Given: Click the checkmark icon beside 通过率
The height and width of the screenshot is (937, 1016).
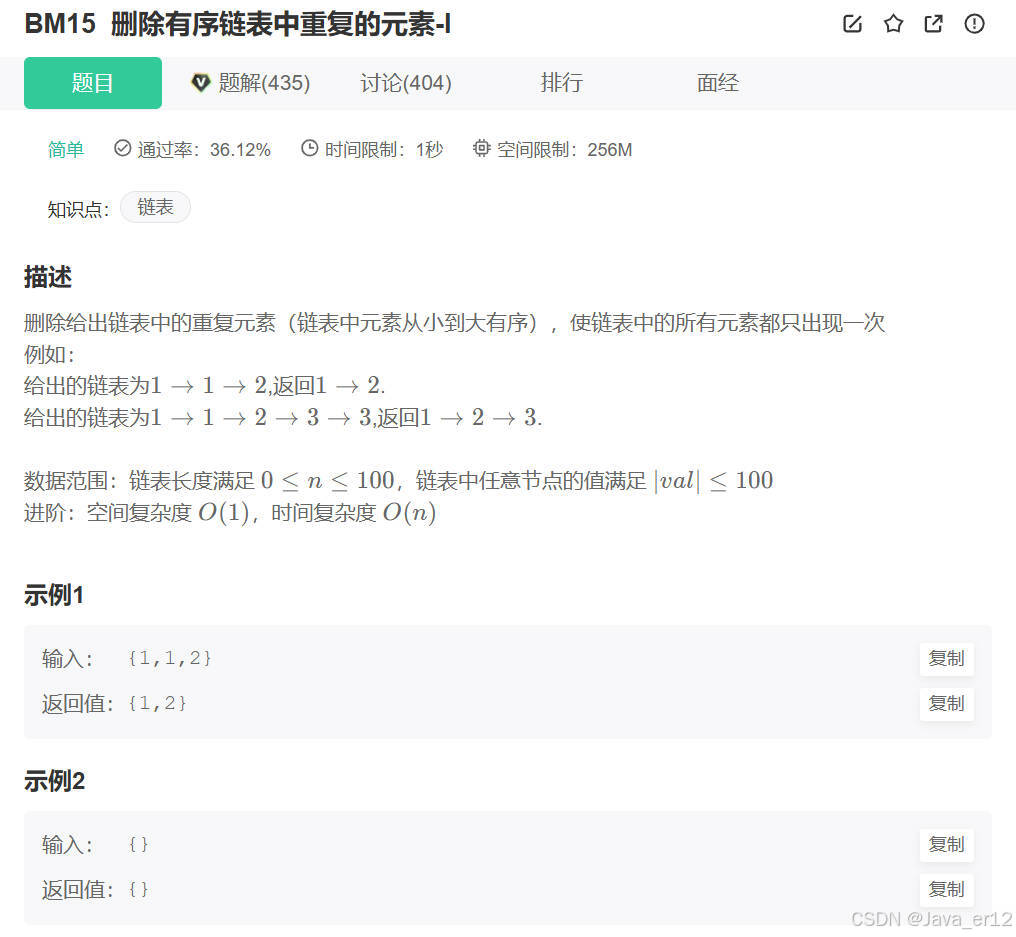Looking at the screenshot, I should coord(122,147).
